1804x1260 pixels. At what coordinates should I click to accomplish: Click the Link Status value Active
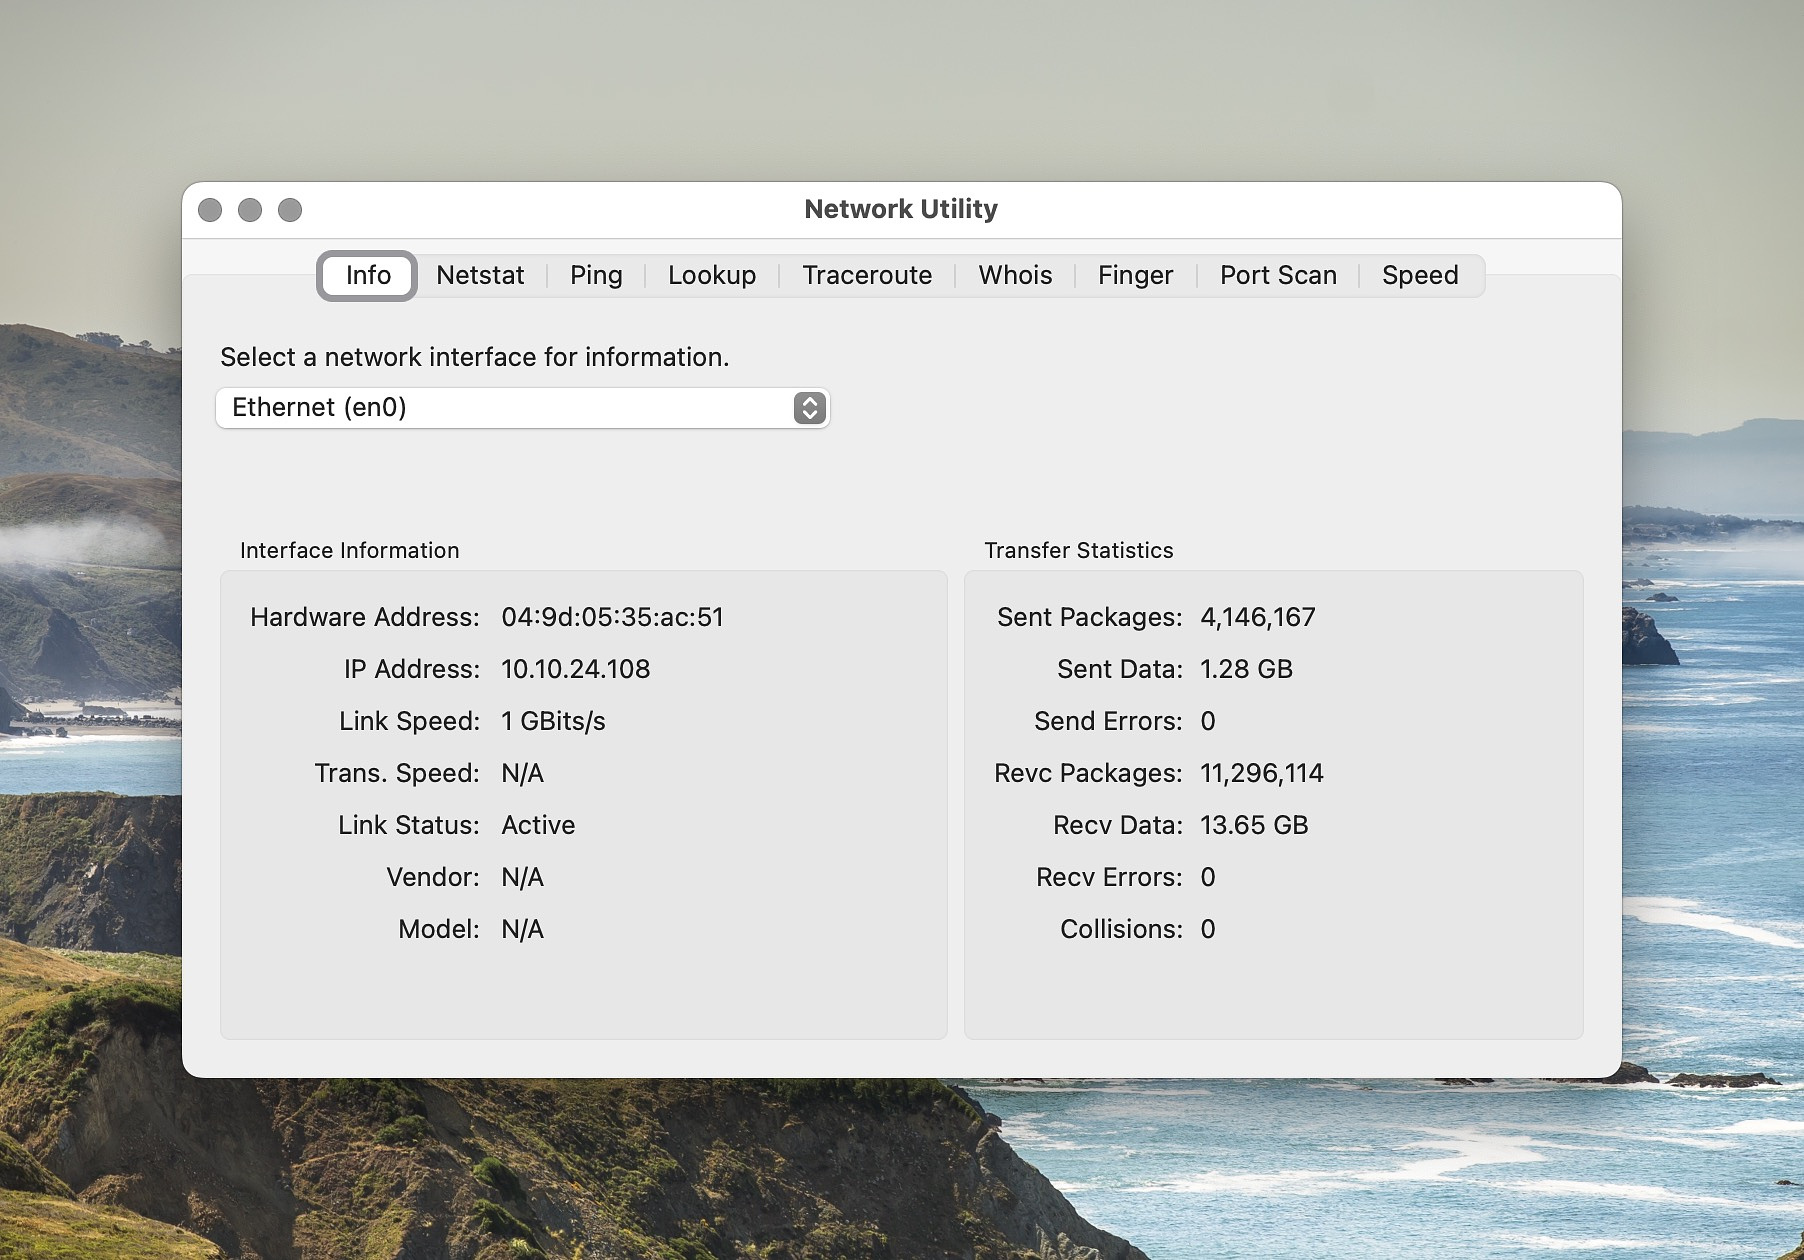(x=538, y=825)
